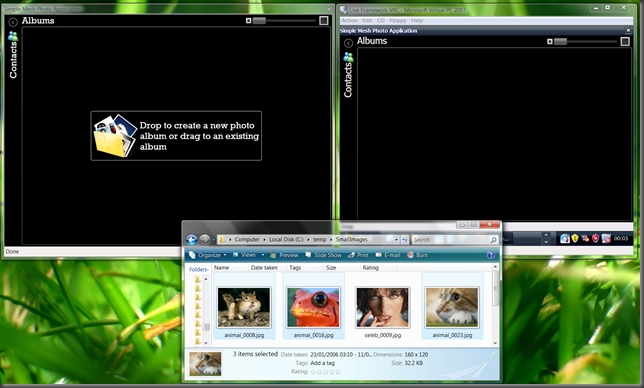The width and height of the screenshot is (644, 388).
Task: Click SmallImages in address path
Action: [352, 239]
